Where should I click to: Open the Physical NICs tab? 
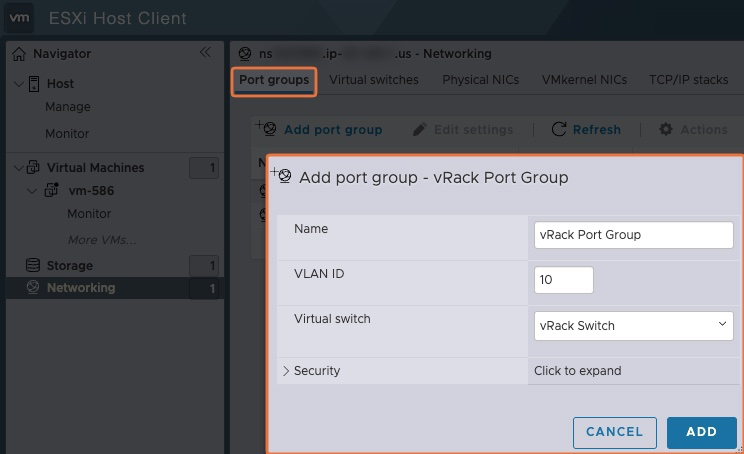point(481,80)
